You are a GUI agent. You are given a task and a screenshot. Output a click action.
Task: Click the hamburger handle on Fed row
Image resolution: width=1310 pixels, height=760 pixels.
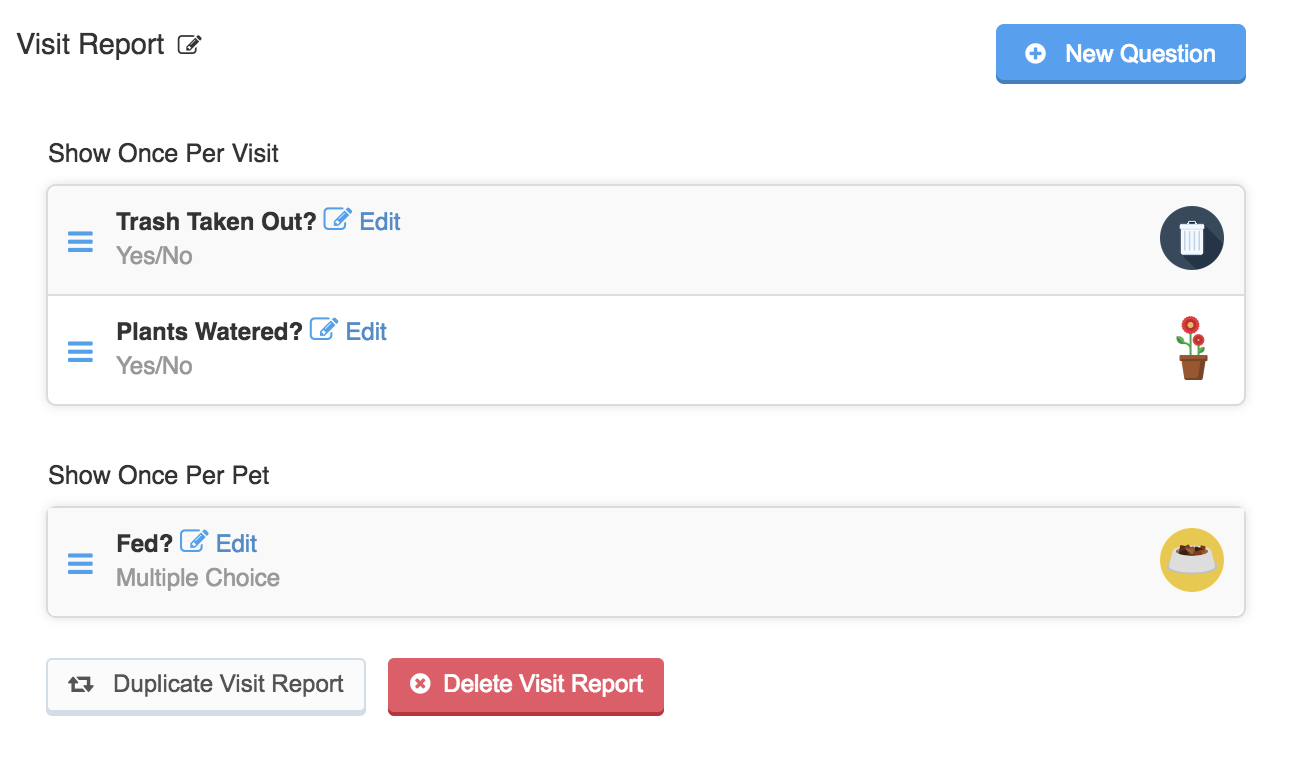tap(80, 564)
